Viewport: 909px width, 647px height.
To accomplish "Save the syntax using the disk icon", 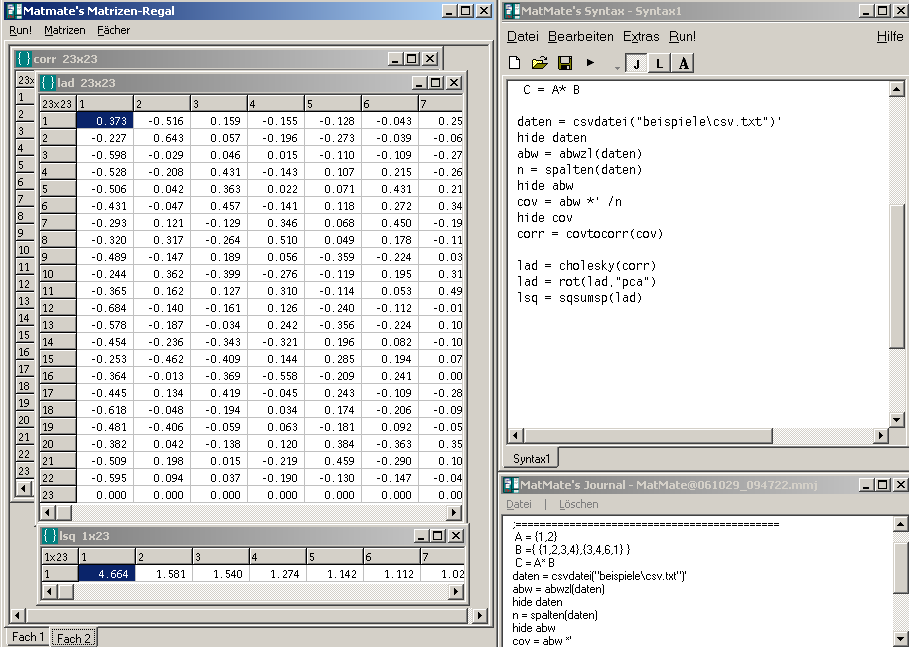I will (x=564, y=62).
